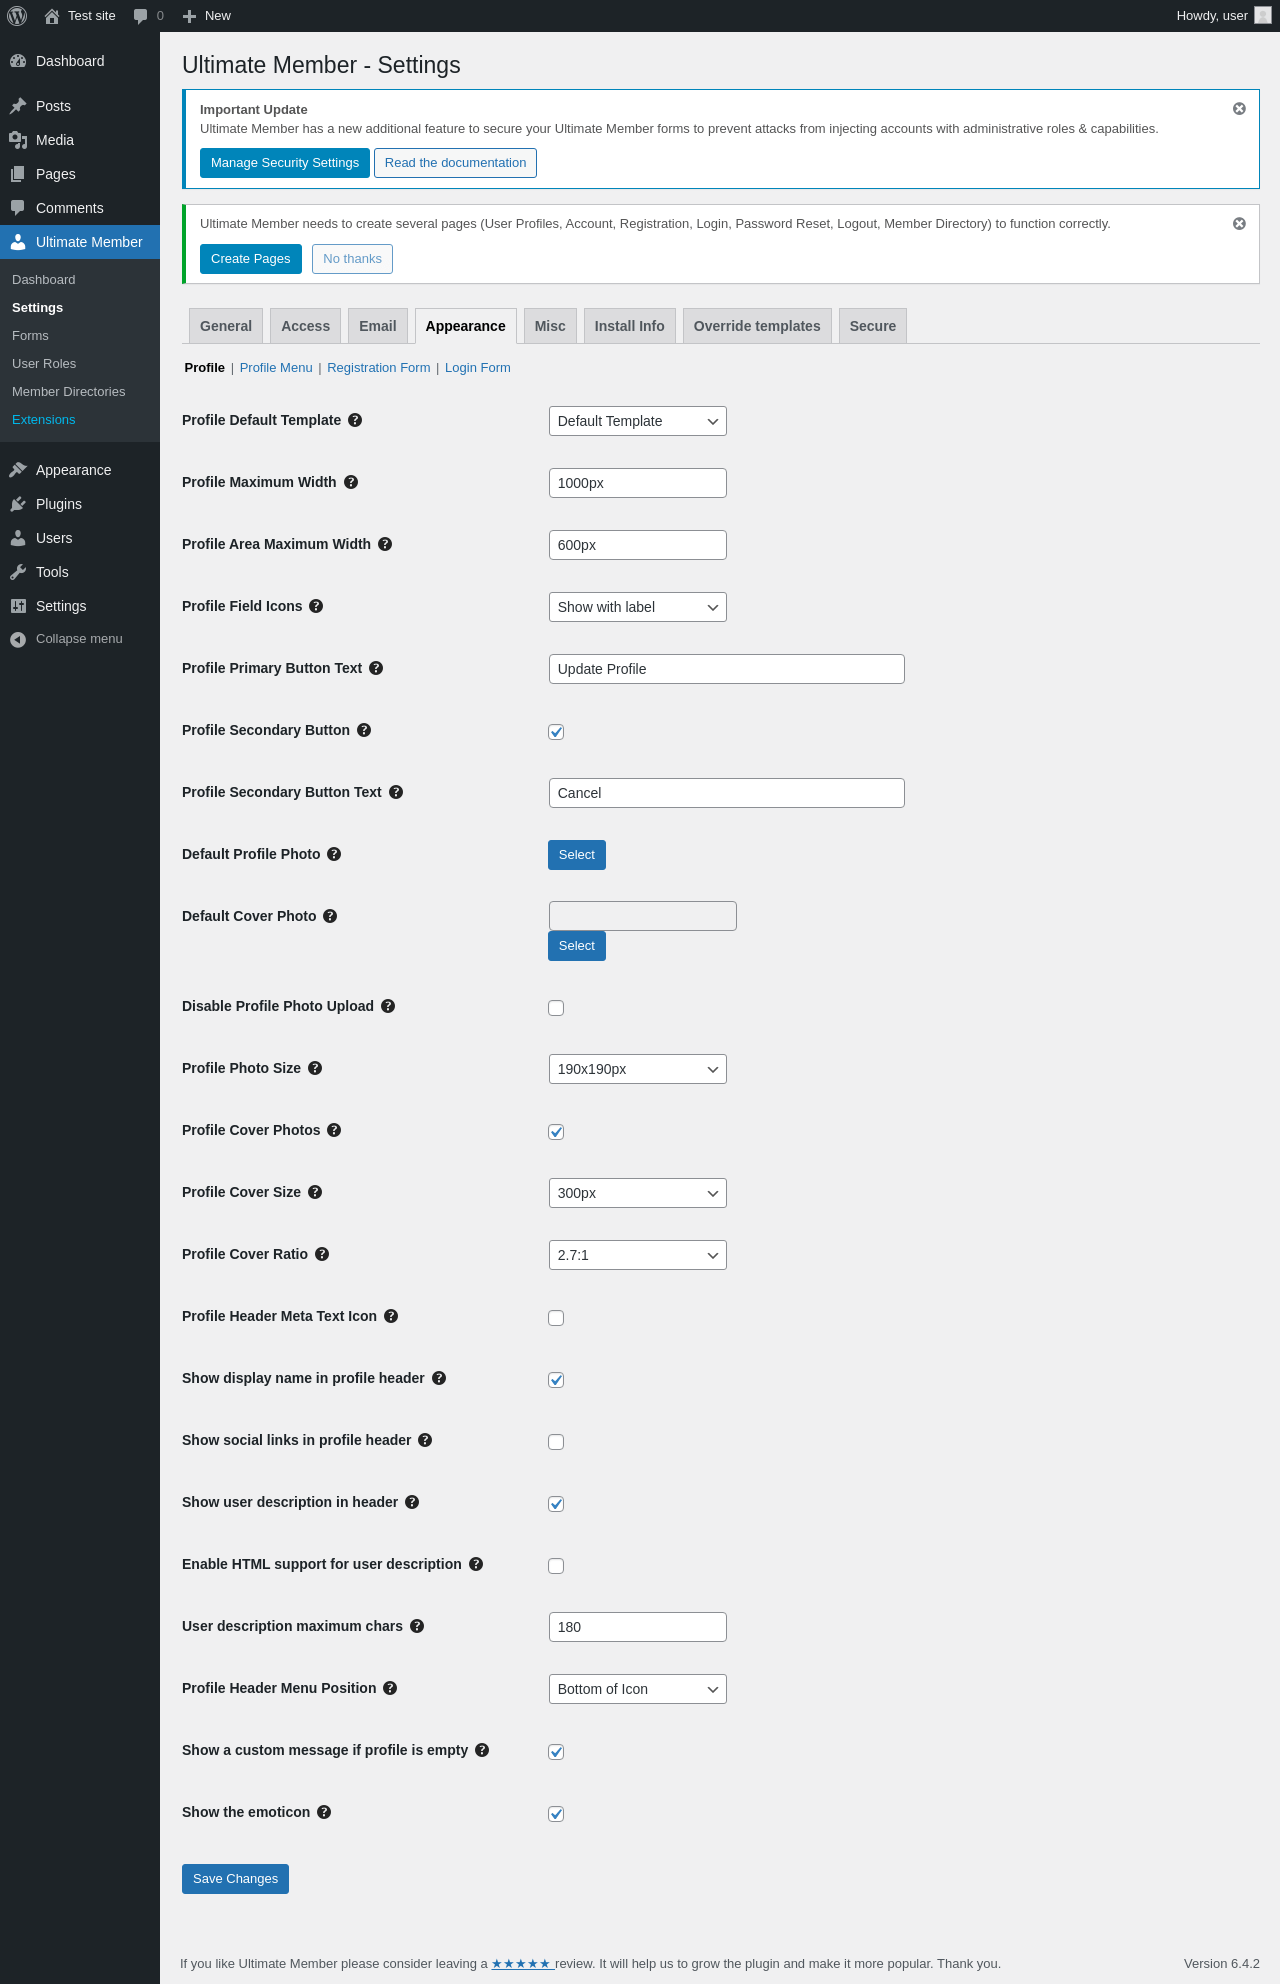This screenshot has height=1984, width=1280.
Task: Switch to the Install Info tab
Action: (630, 326)
